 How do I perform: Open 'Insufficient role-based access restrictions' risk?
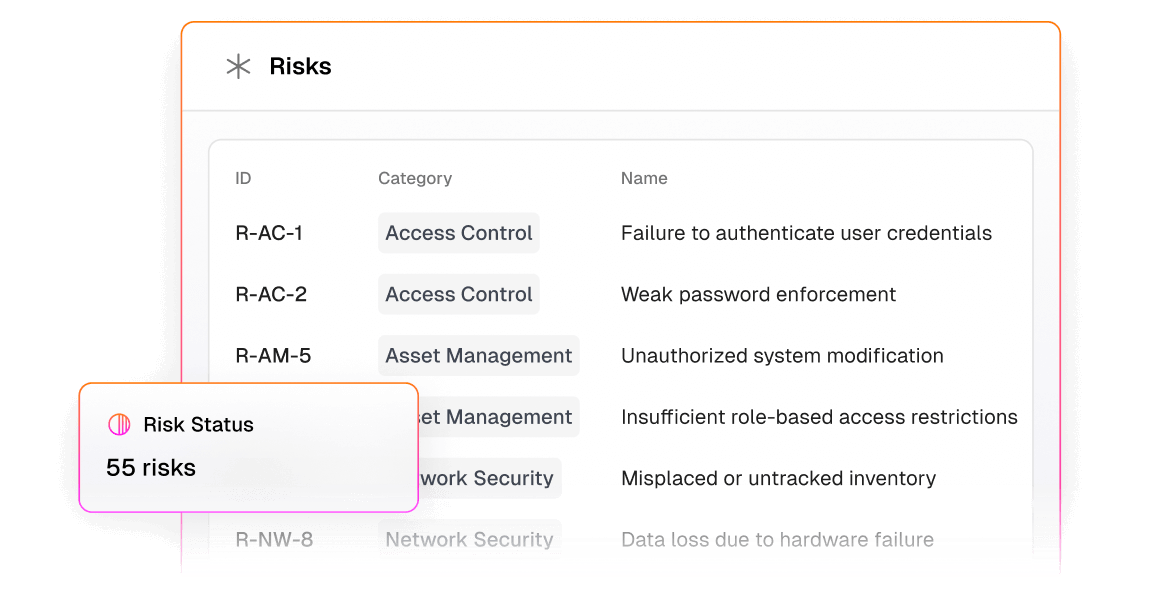(x=819, y=417)
